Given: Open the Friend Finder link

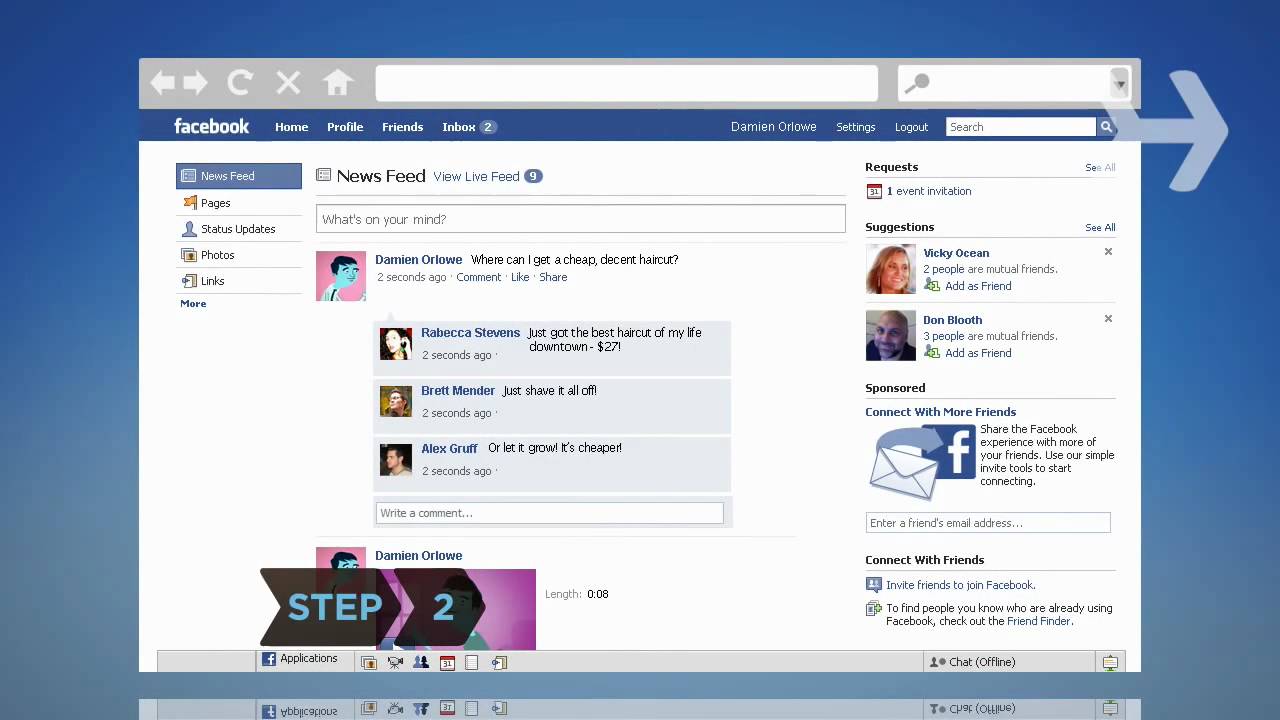Looking at the screenshot, I should (x=1038, y=621).
